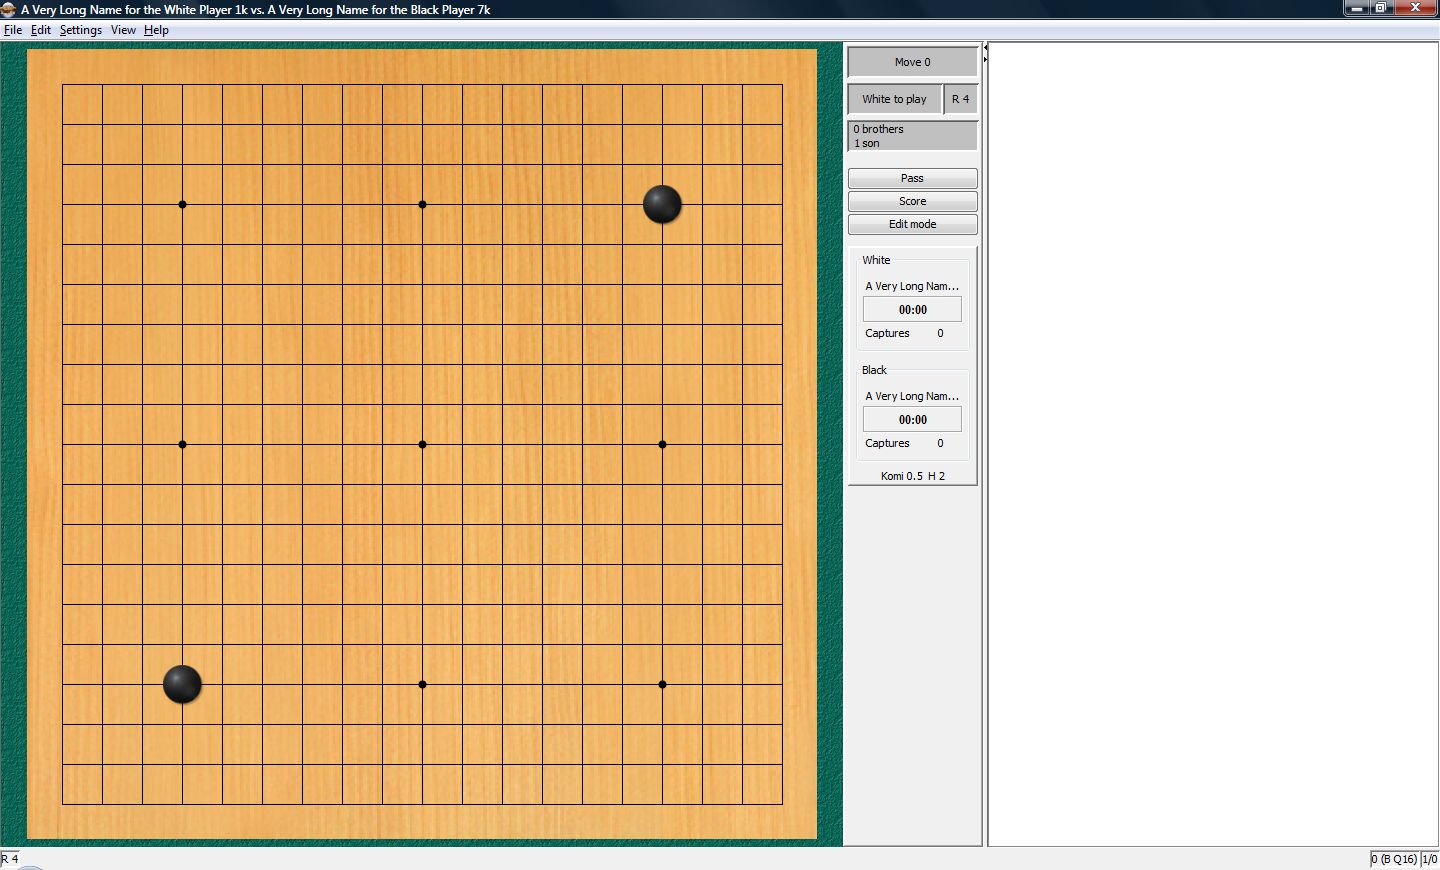Open the View menu
Image resolution: width=1440 pixels, height=870 pixels.
click(x=123, y=30)
